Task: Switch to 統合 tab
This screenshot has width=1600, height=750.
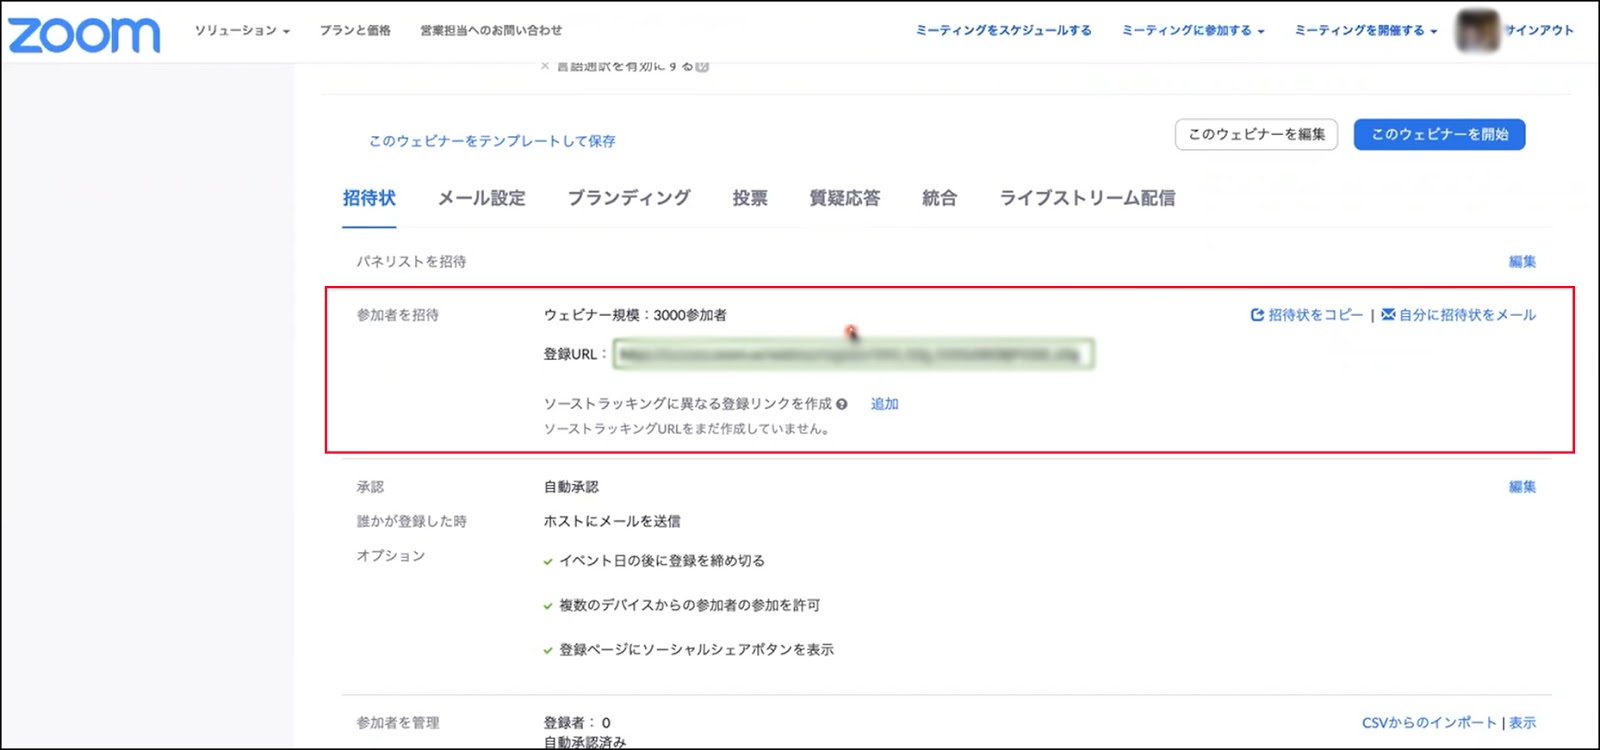Action: pos(939,198)
